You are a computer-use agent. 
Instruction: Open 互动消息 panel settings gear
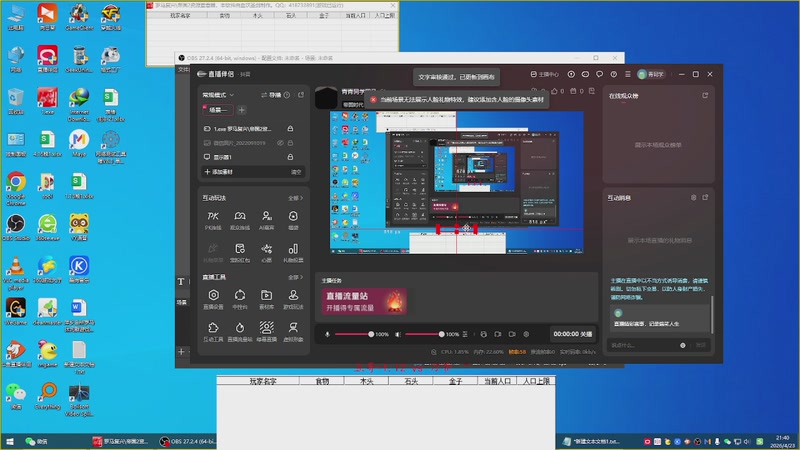[x=693, y=197]
